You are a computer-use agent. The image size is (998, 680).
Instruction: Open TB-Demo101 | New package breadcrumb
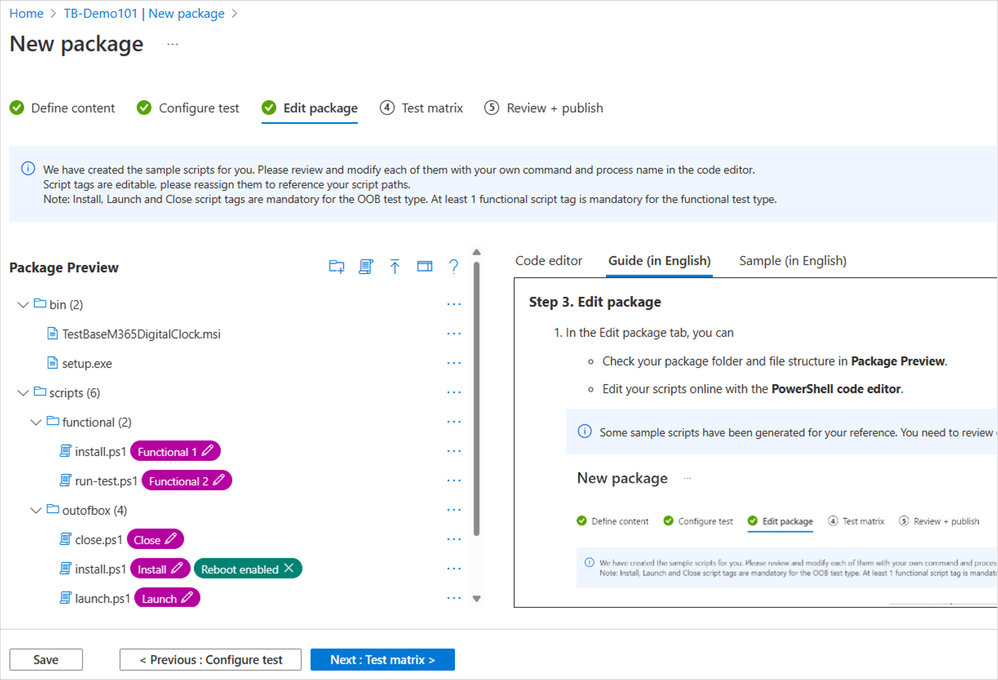(x=144, y=13)
